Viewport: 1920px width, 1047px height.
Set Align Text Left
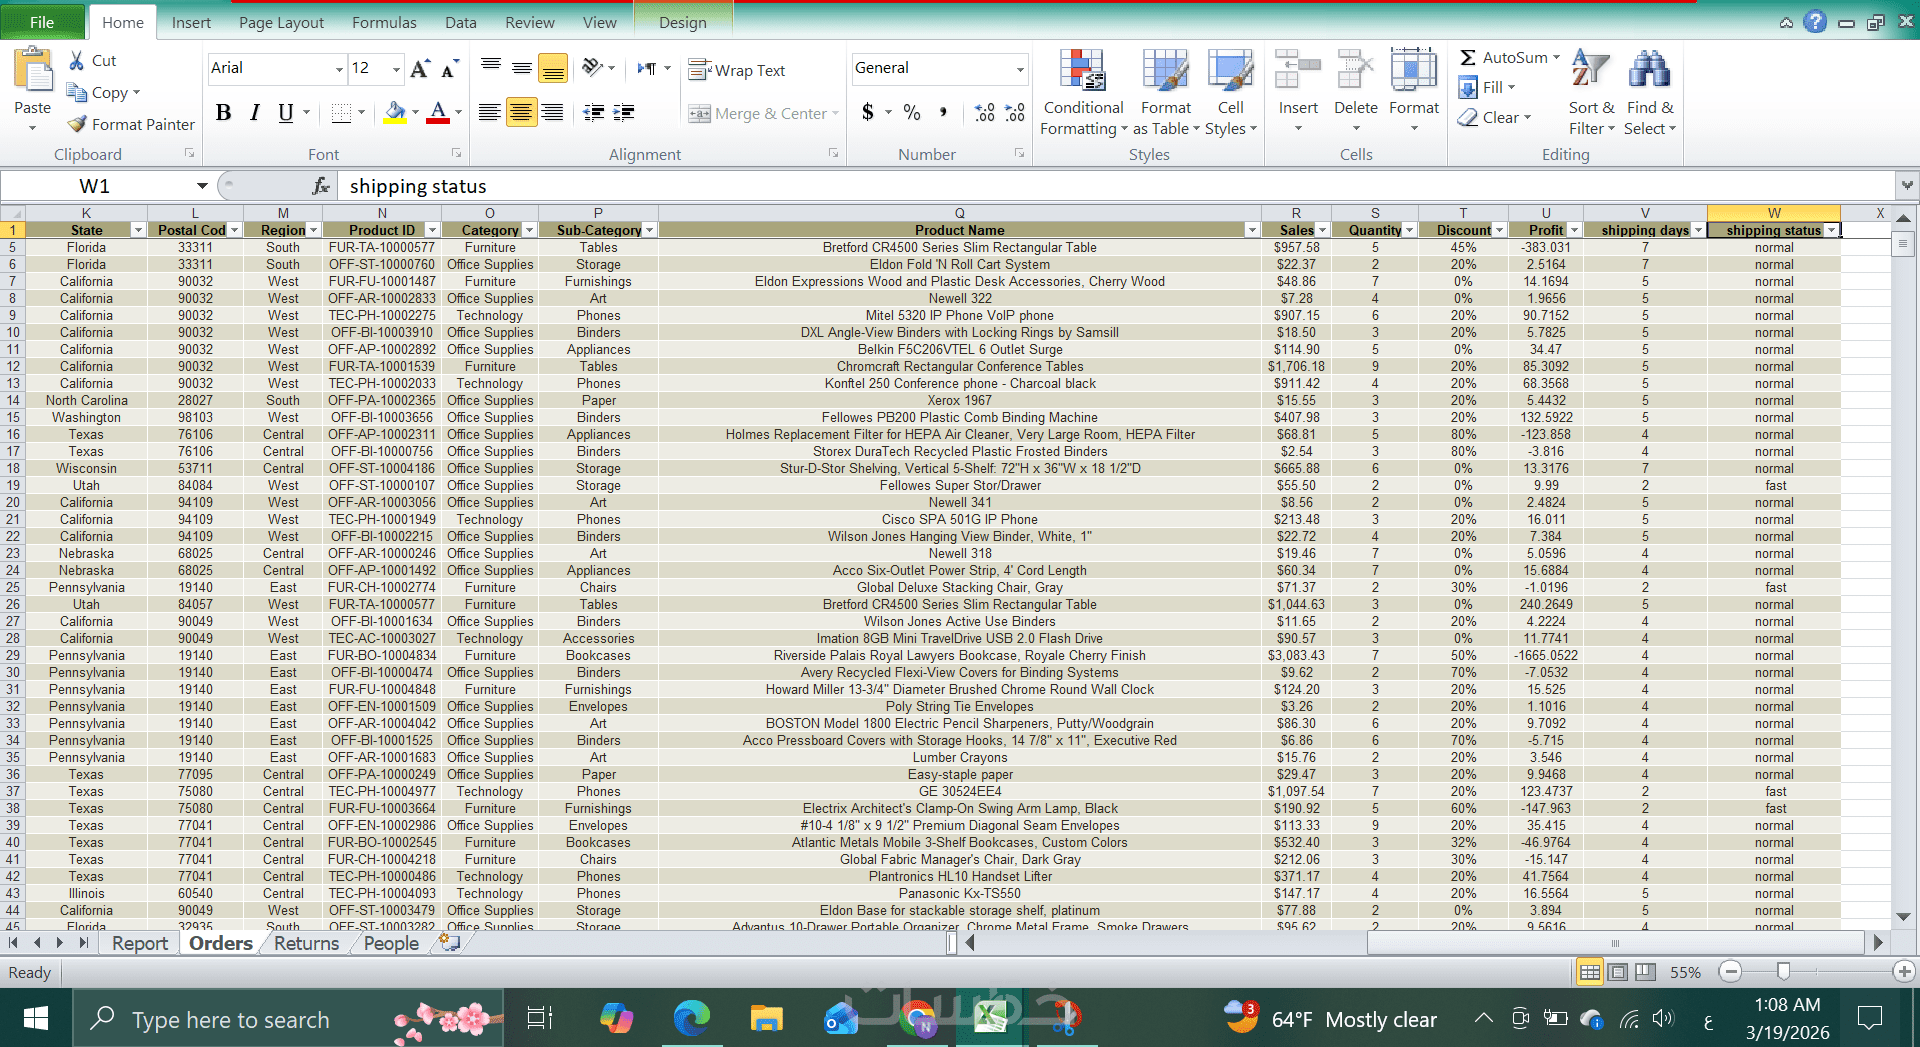489,112
